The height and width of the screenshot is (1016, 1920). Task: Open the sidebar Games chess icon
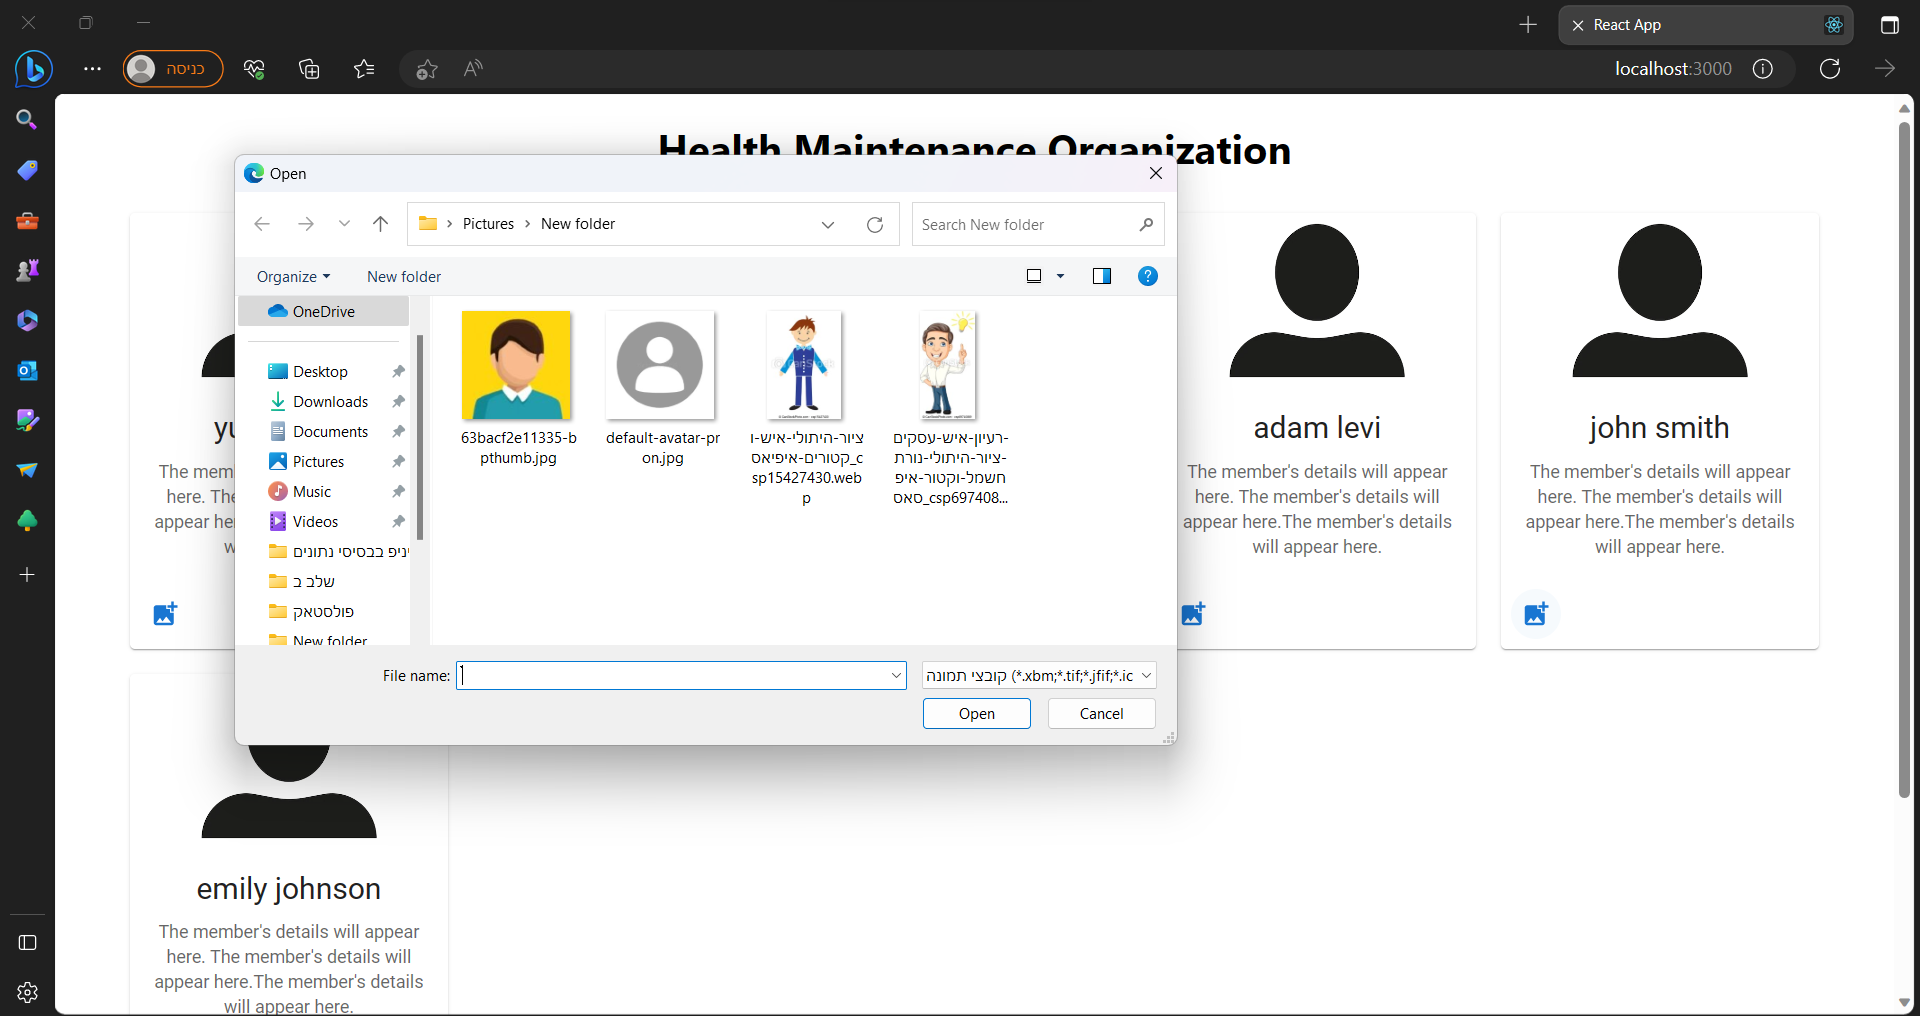pyautogui.click(x=27, y=270)
